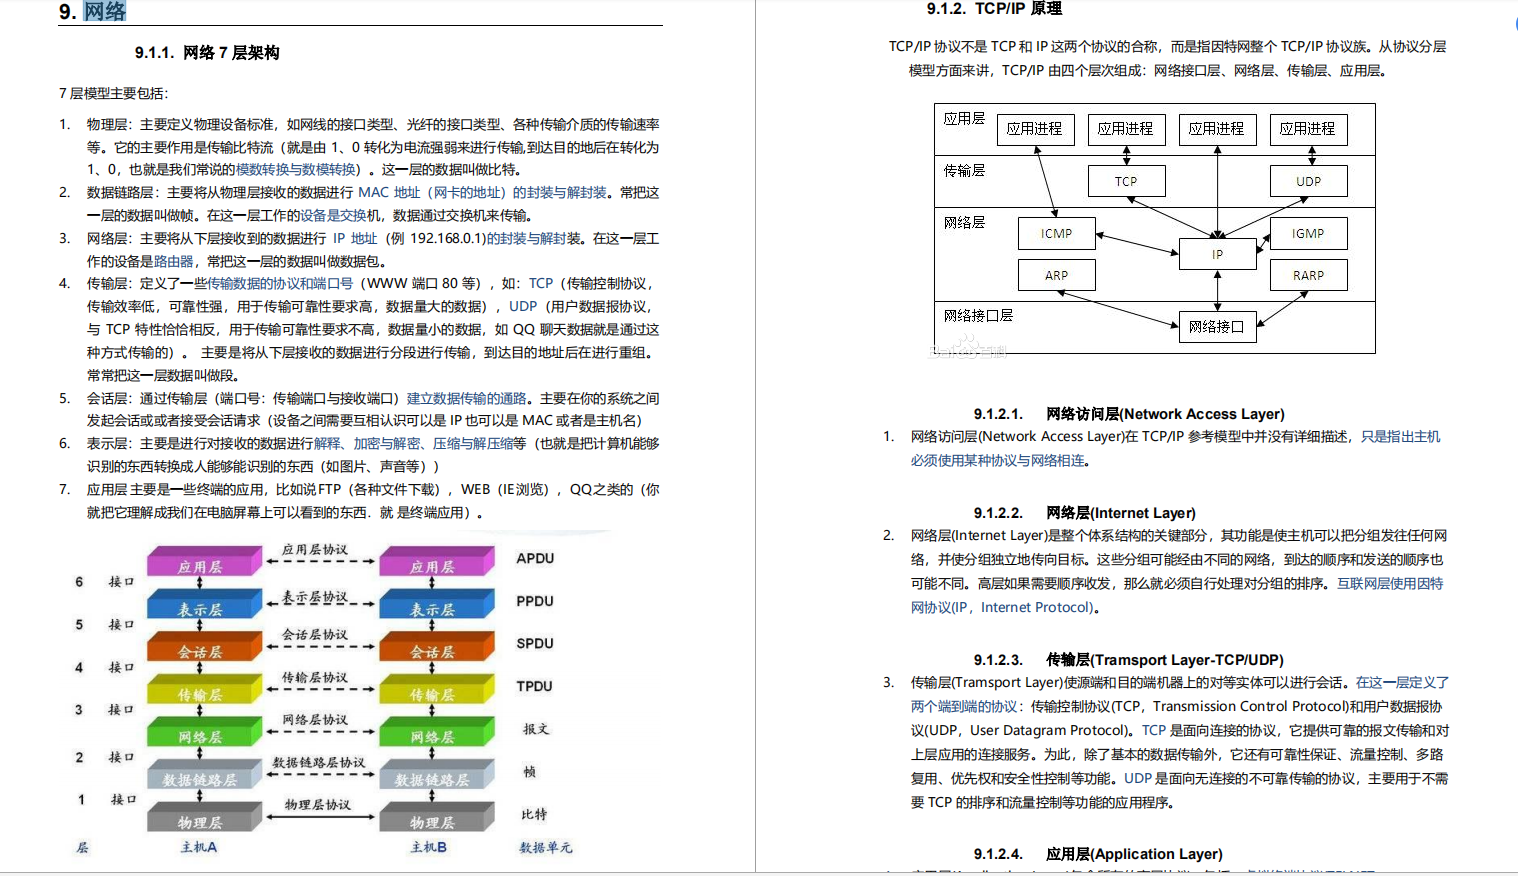Select the 9.1.1 网络7层架构 heading

205,53
